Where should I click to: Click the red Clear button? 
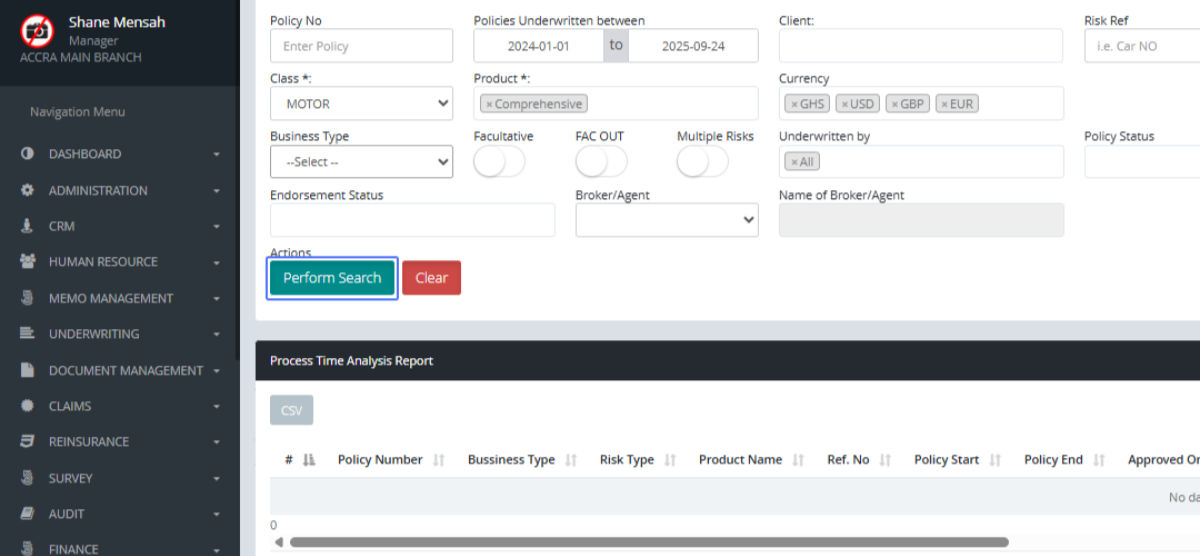(431, 278)
